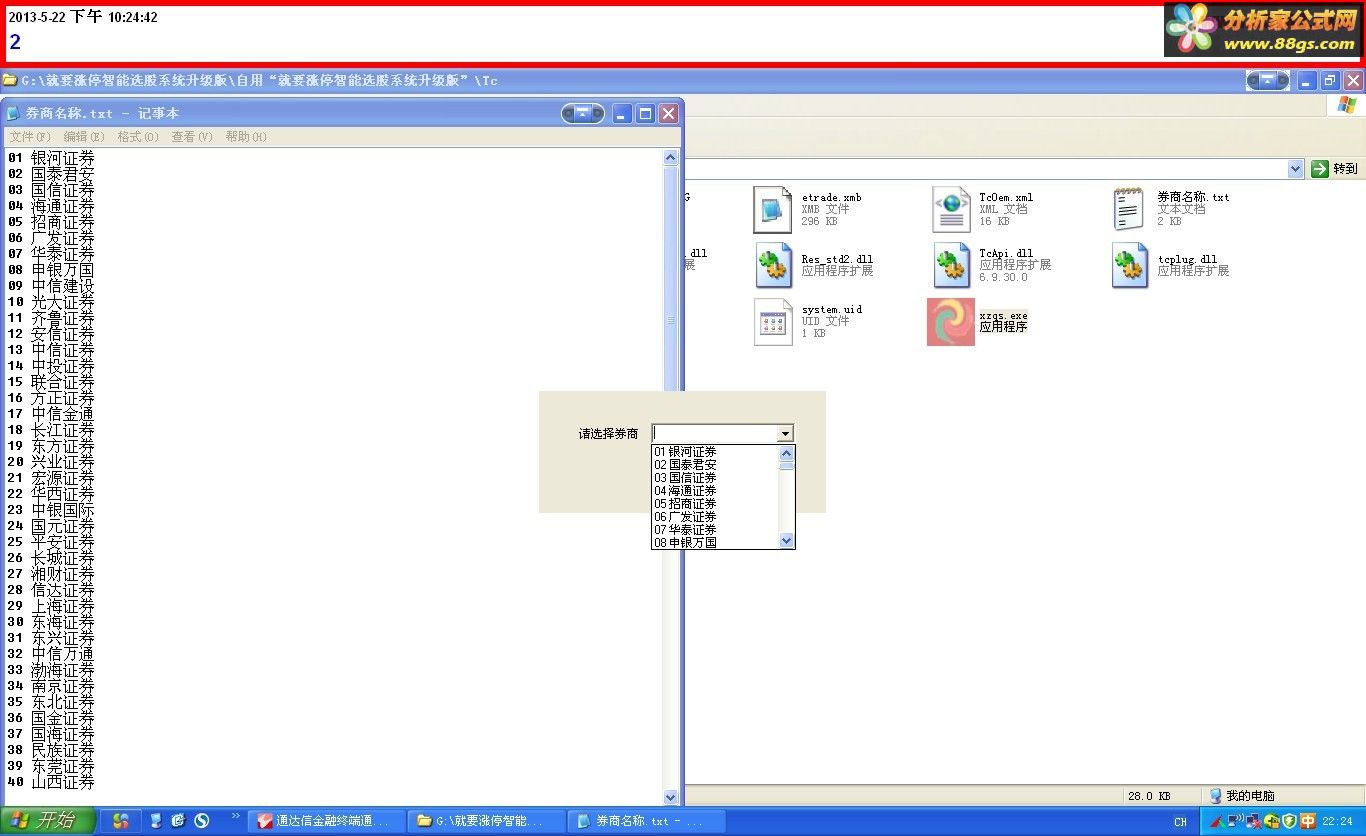This screenshot has height=836, width=1366.
Task: Open Notepad 编辑(E) menu
Action: coord(84,137)
